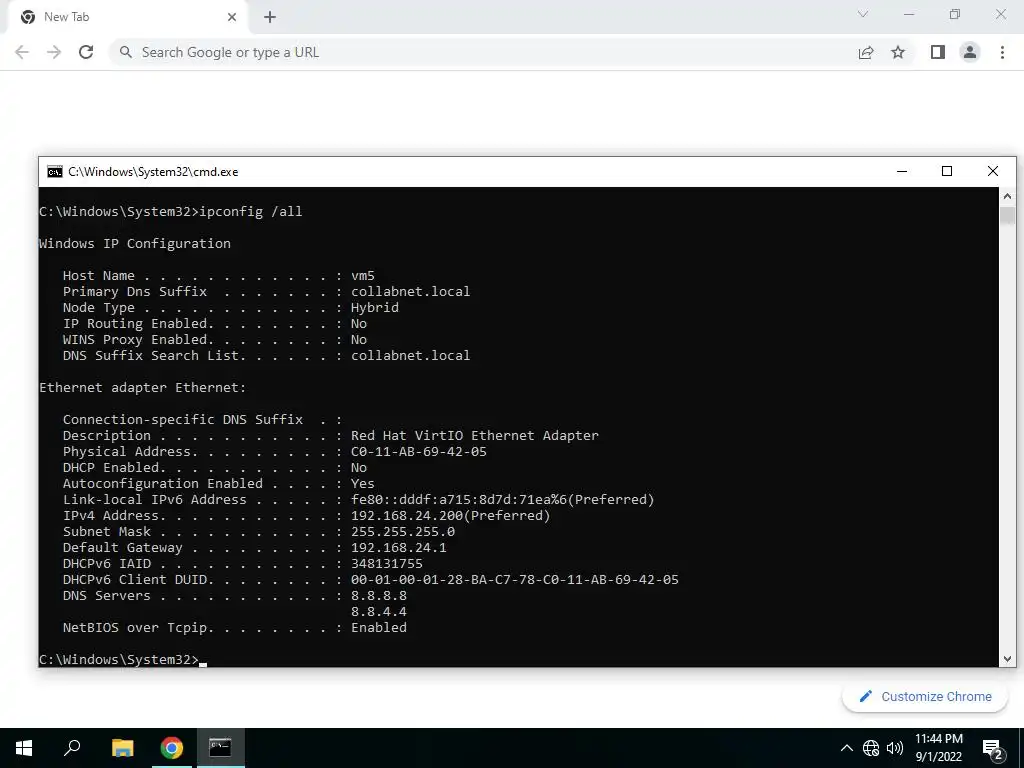The width and height of the screenshot is (1024, 768).
Task: Click DHCPv6 IAID value 348131755
Action: point(387,564)
